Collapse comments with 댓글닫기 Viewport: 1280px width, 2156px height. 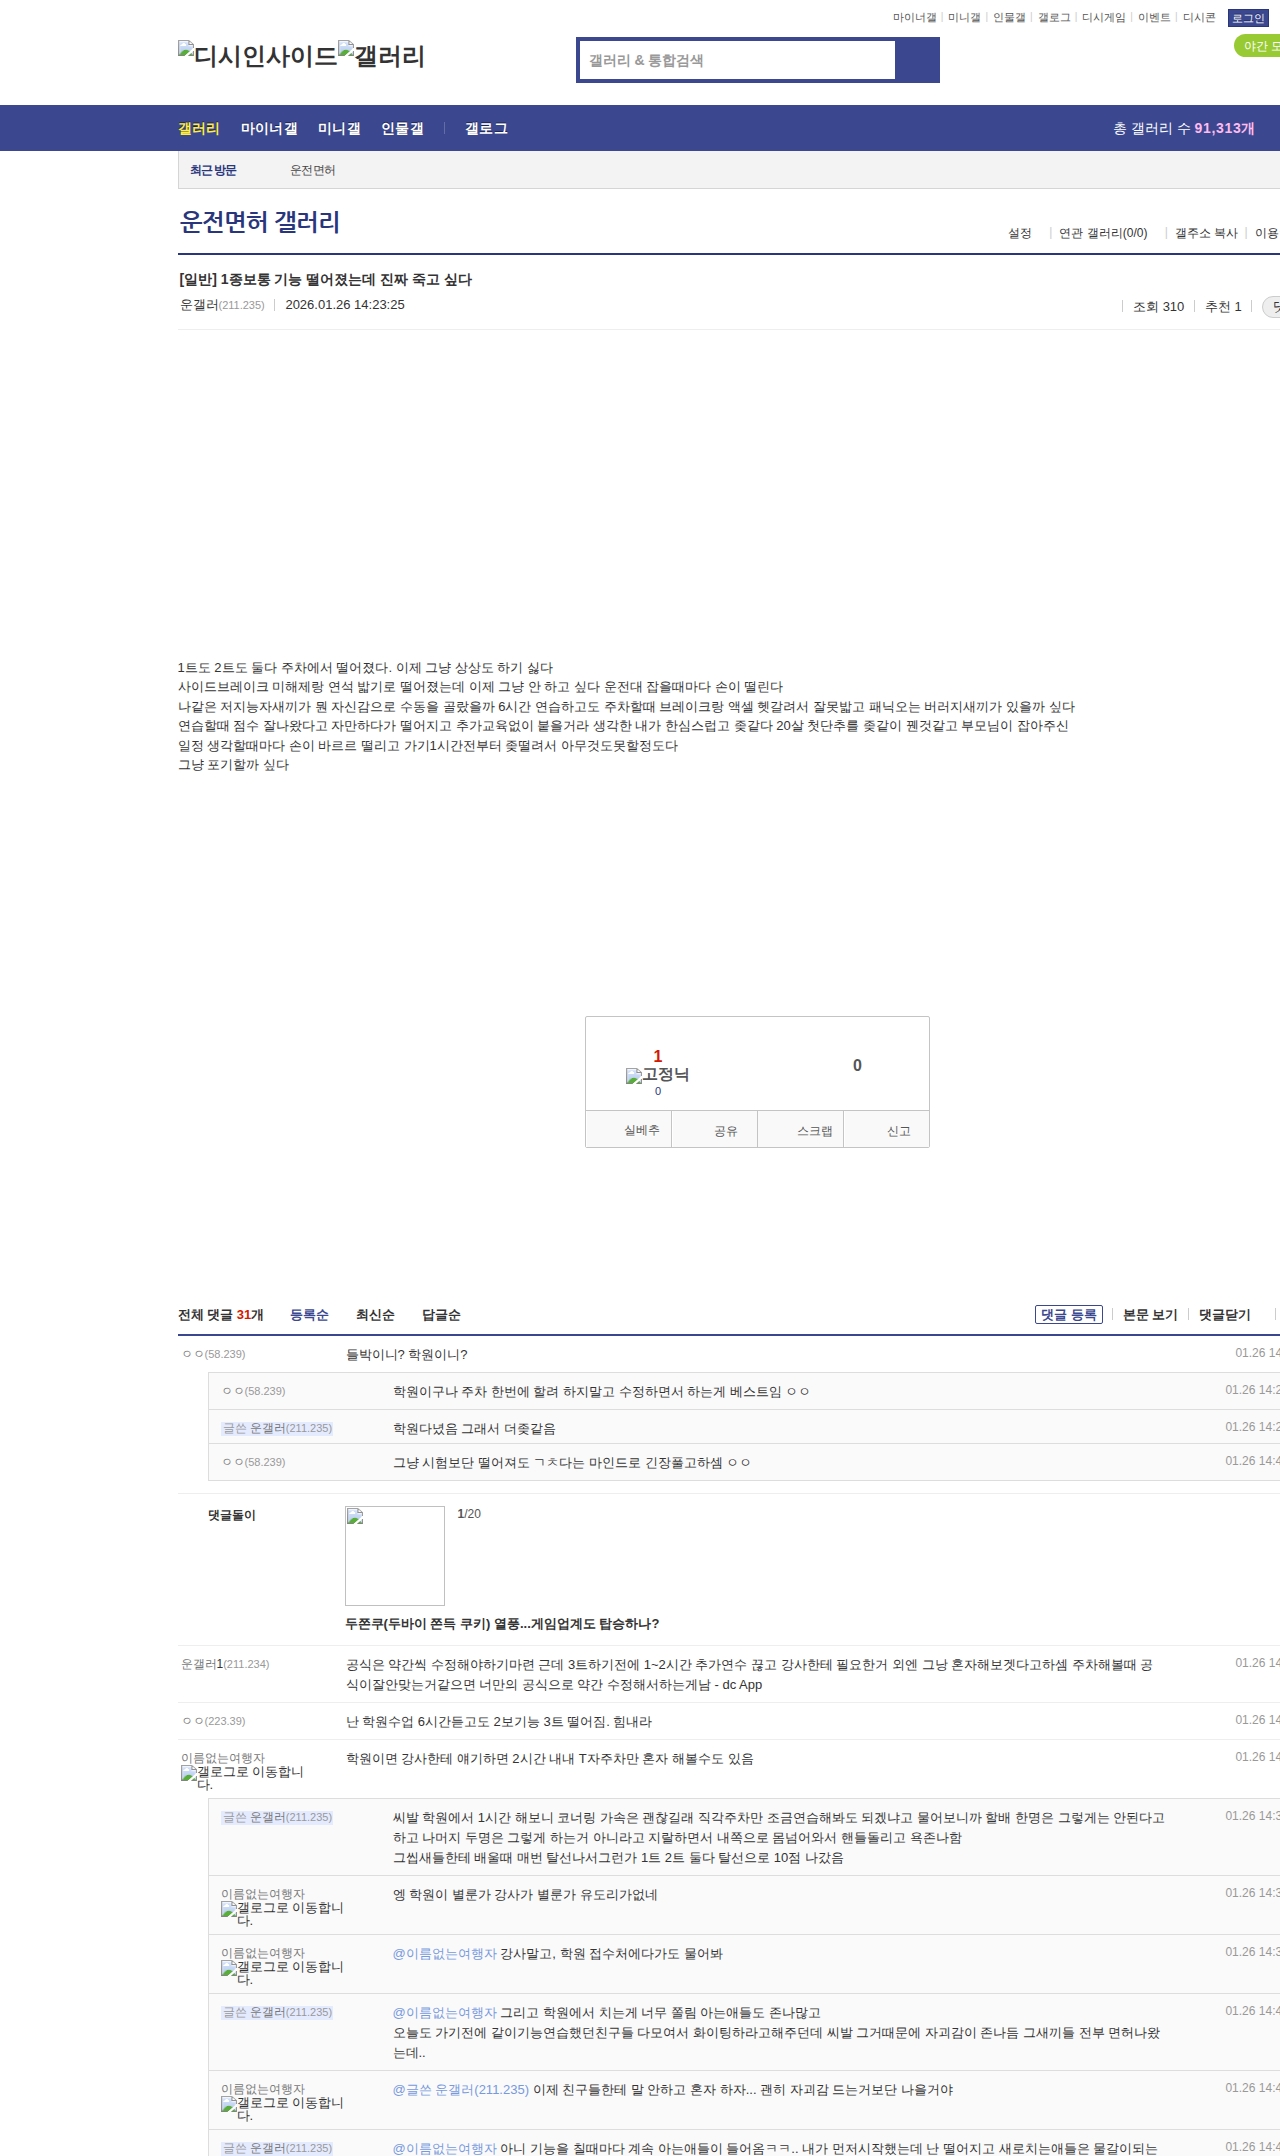[x=1224, y=1315]
